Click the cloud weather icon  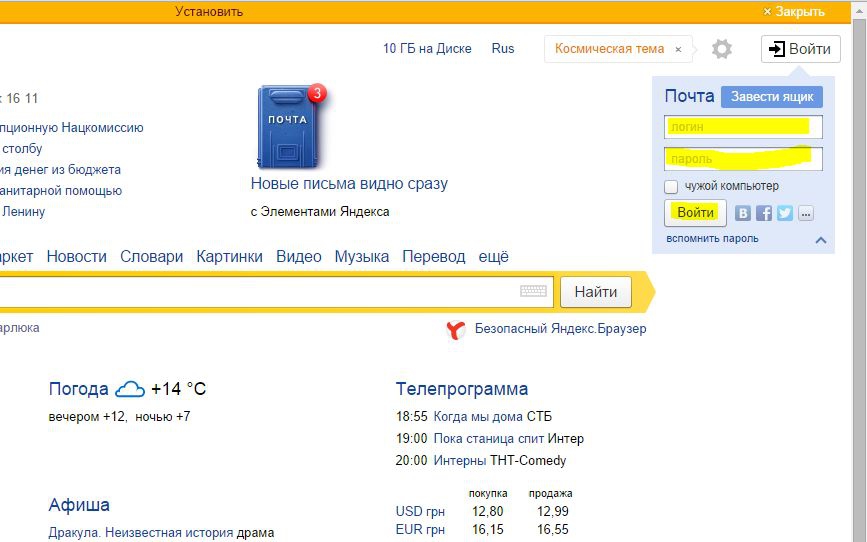(130, 389)
